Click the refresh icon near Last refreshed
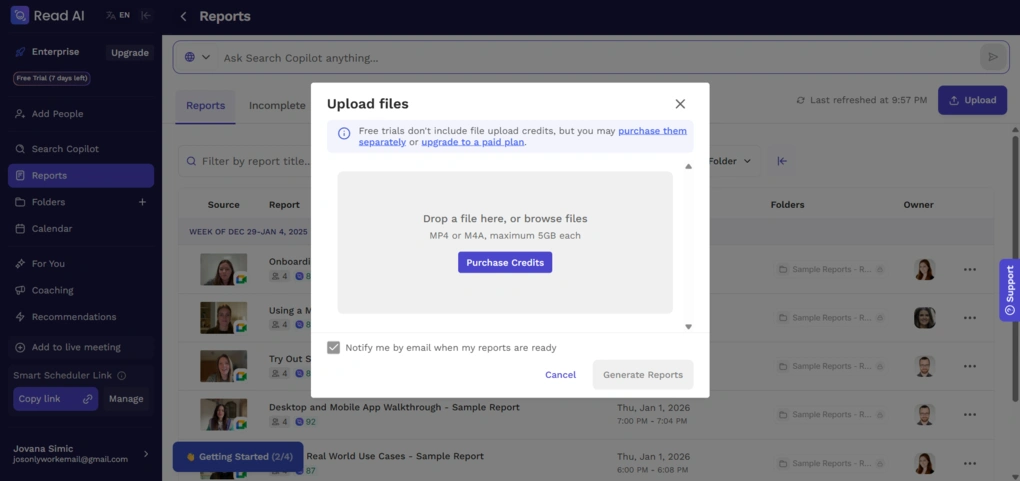The image size is (1020, 481). tap(801, 100)
